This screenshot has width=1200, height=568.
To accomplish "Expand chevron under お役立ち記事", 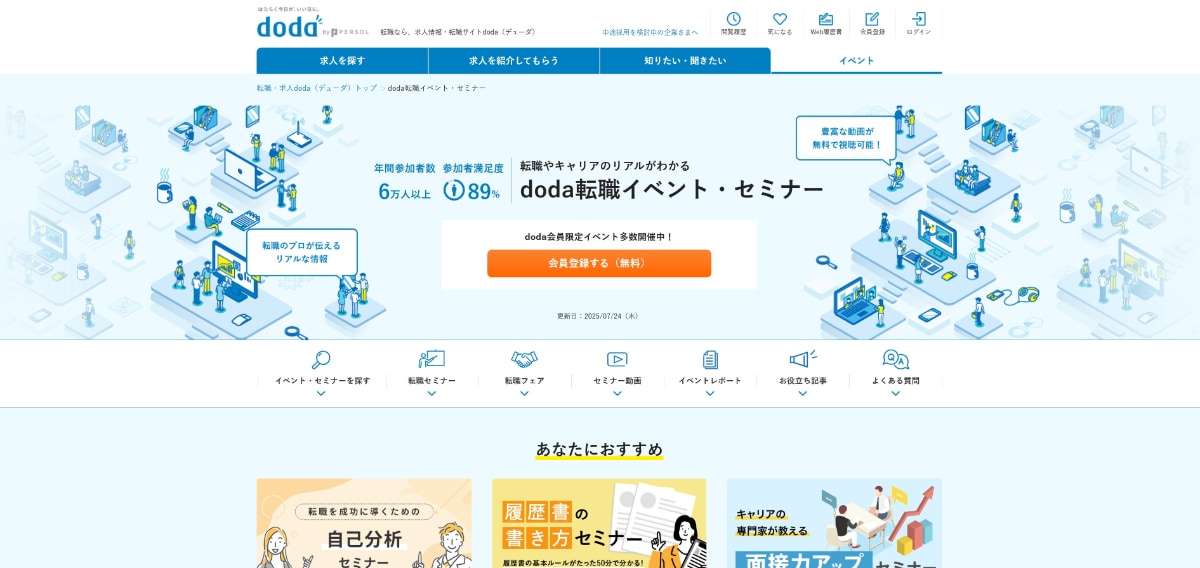I will tap(803, 393).
